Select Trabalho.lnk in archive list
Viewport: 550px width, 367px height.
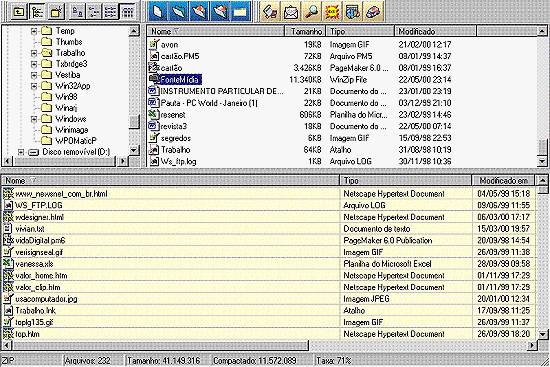click(35, 311)
